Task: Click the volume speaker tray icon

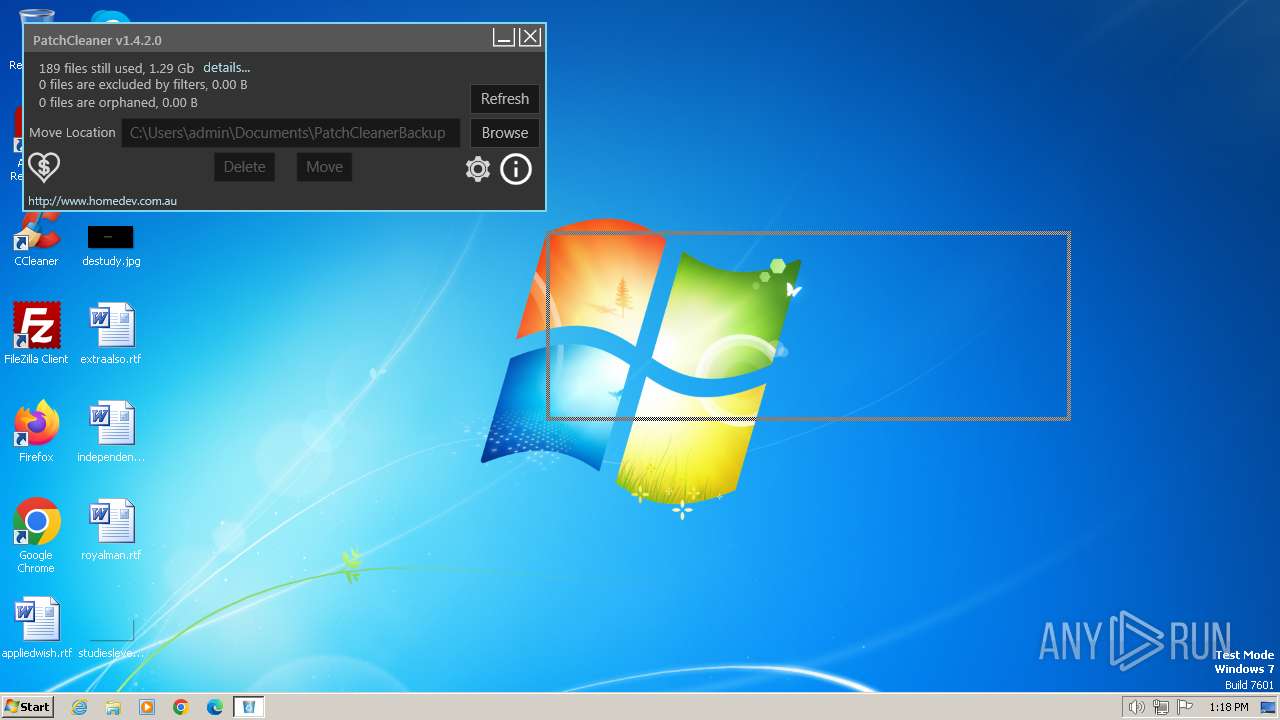Action: [1136, 707]
